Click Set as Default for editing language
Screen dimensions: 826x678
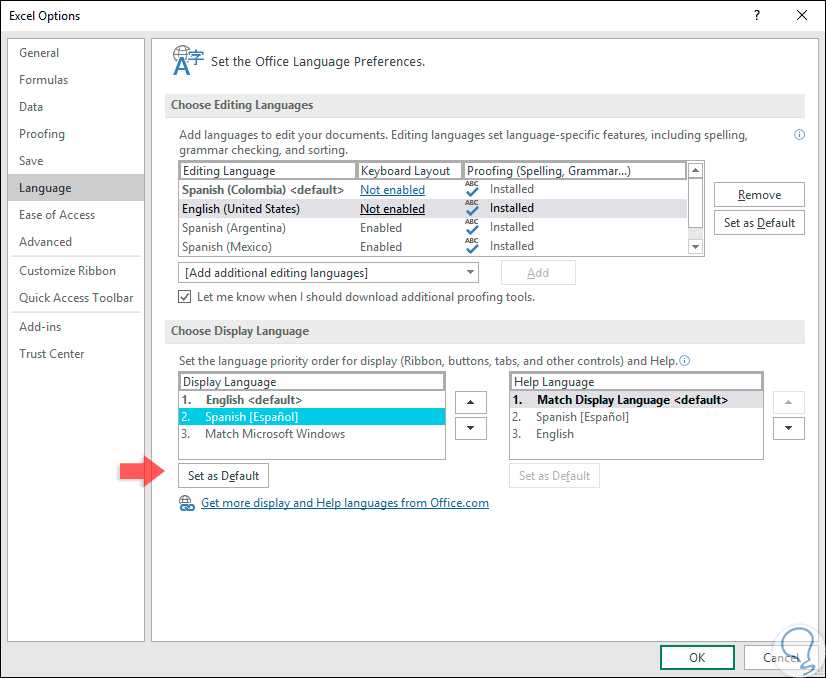click(x=759, y=223)
